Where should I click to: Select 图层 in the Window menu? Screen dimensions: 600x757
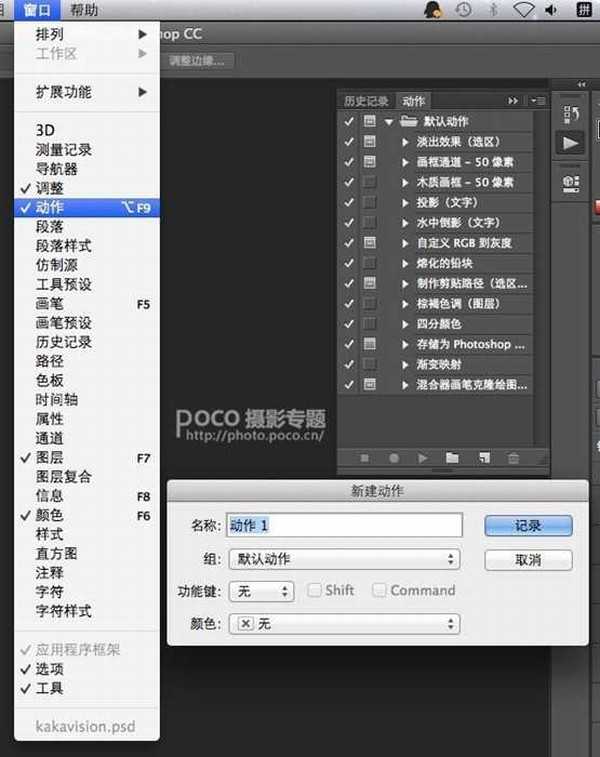pyautogui.click(x=50, y=457)
